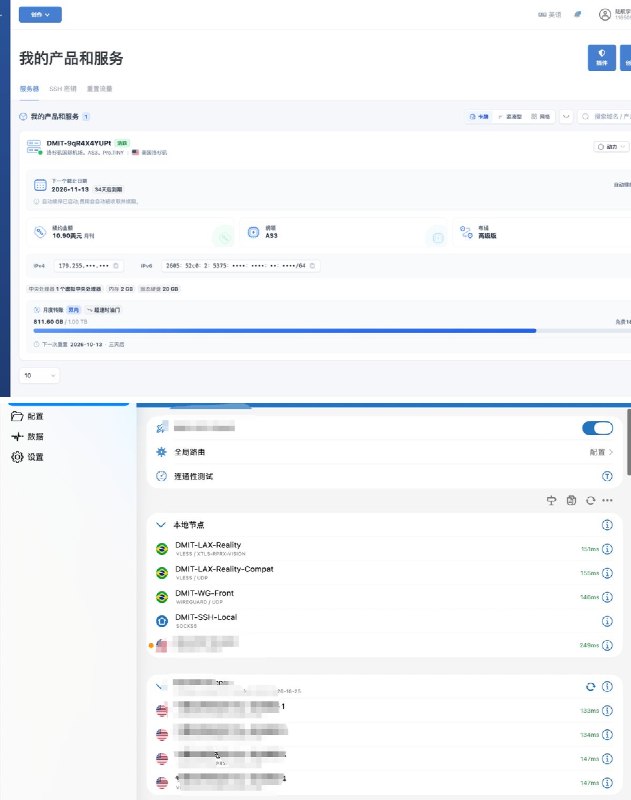Click the vertical scrollbar of proxy panel

[629, 442]
